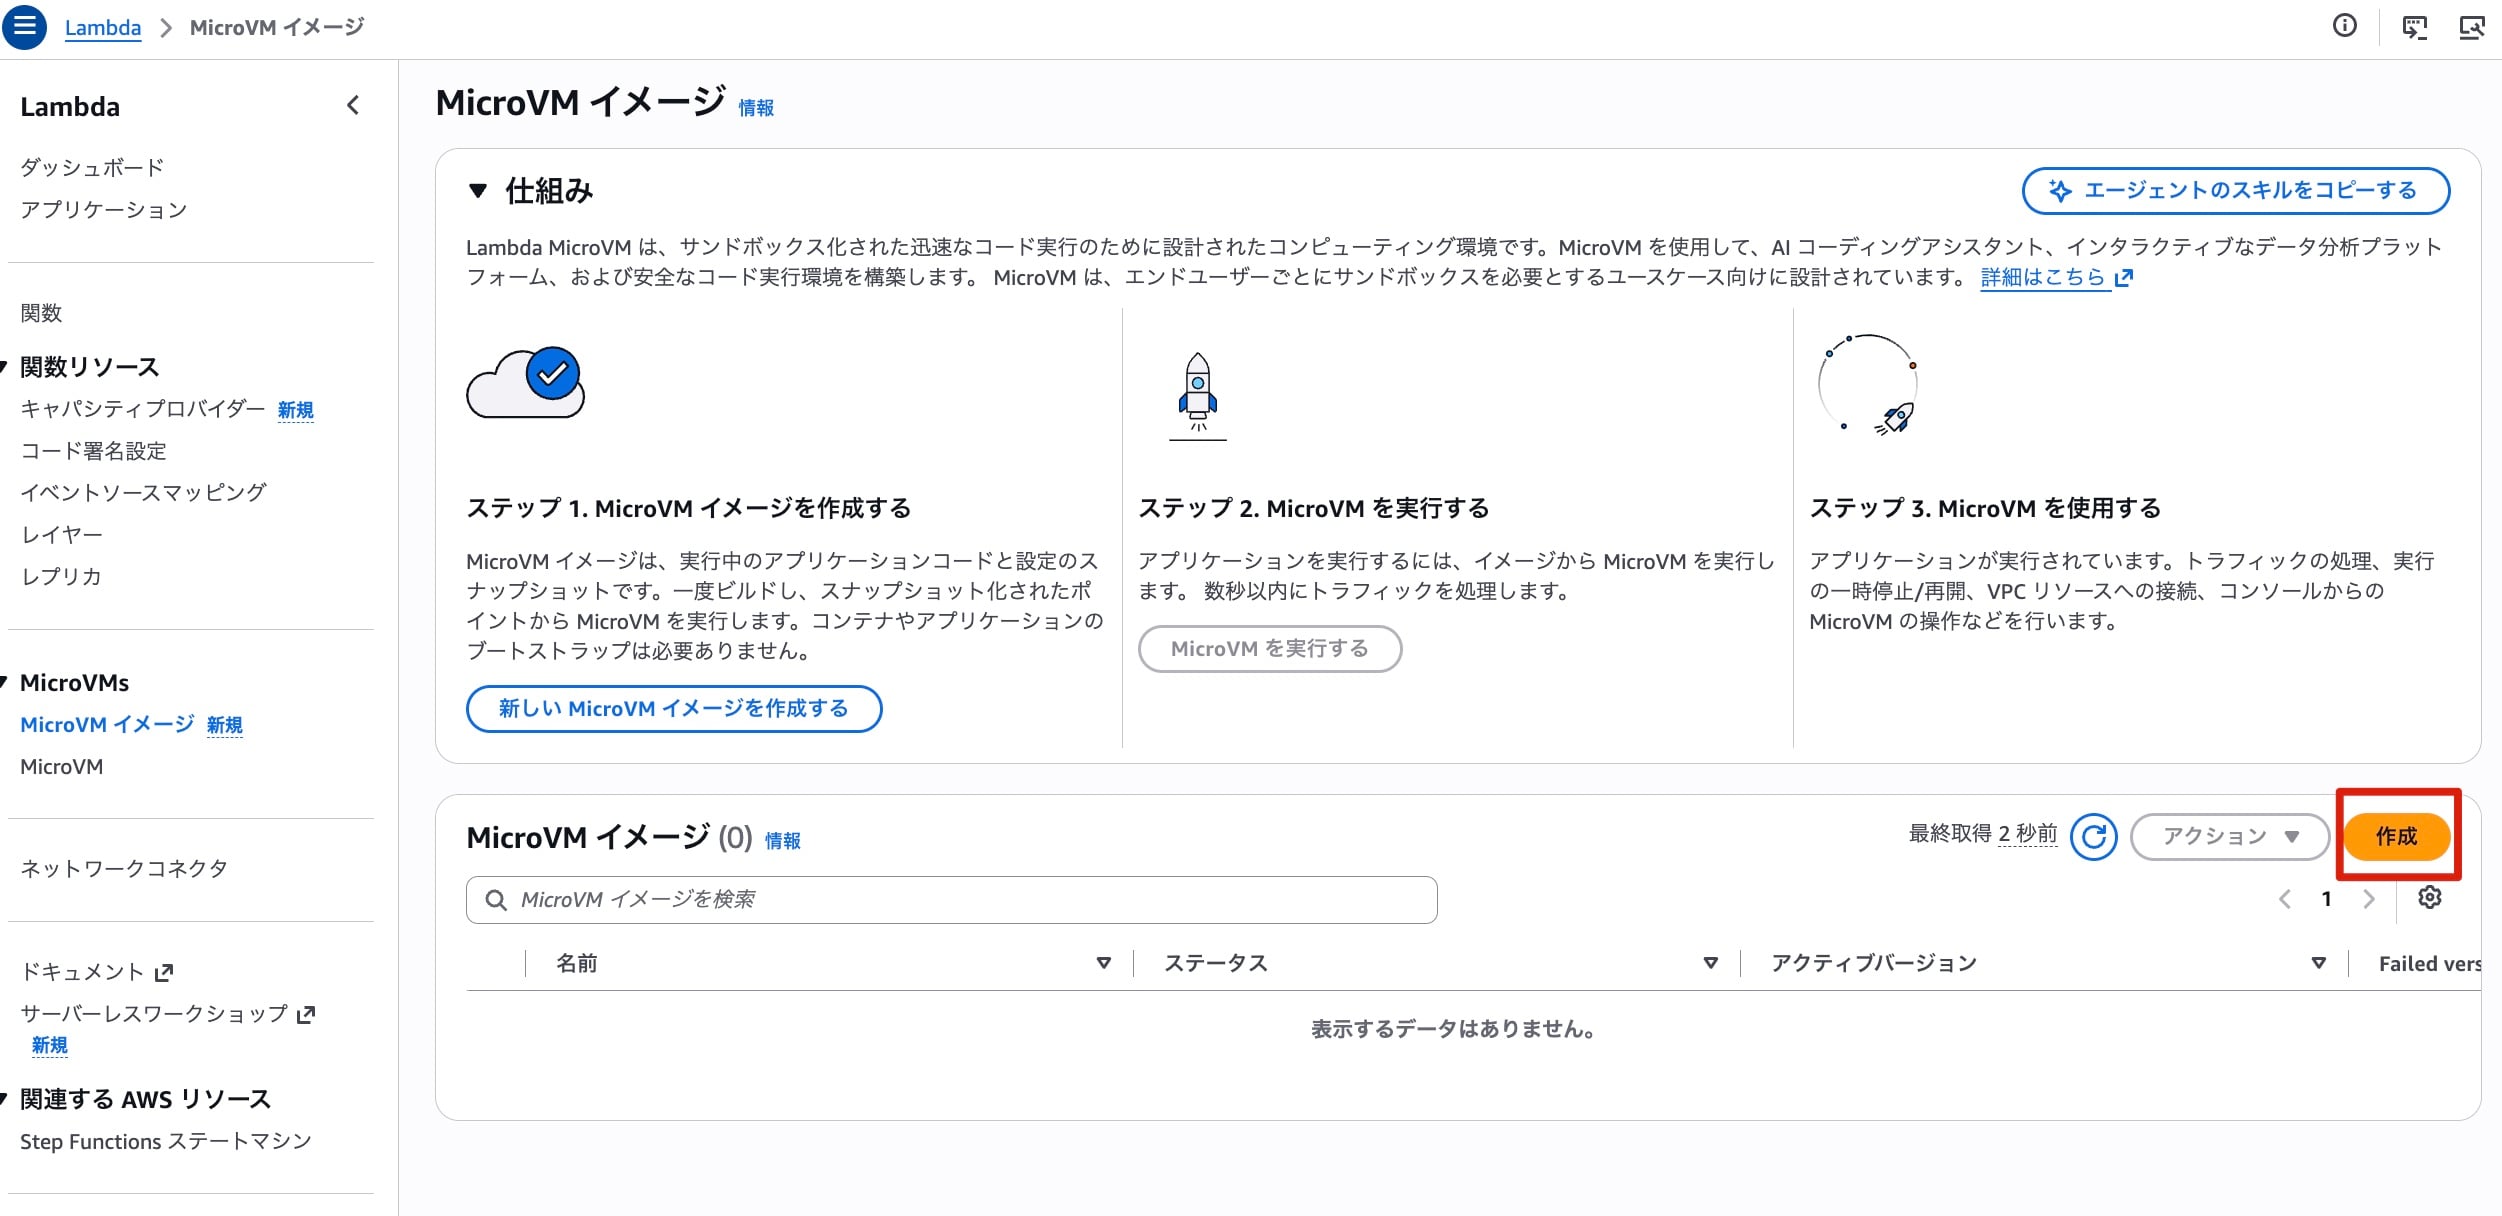Refresh the MicroVM イメージ list

coord(2094,836)
